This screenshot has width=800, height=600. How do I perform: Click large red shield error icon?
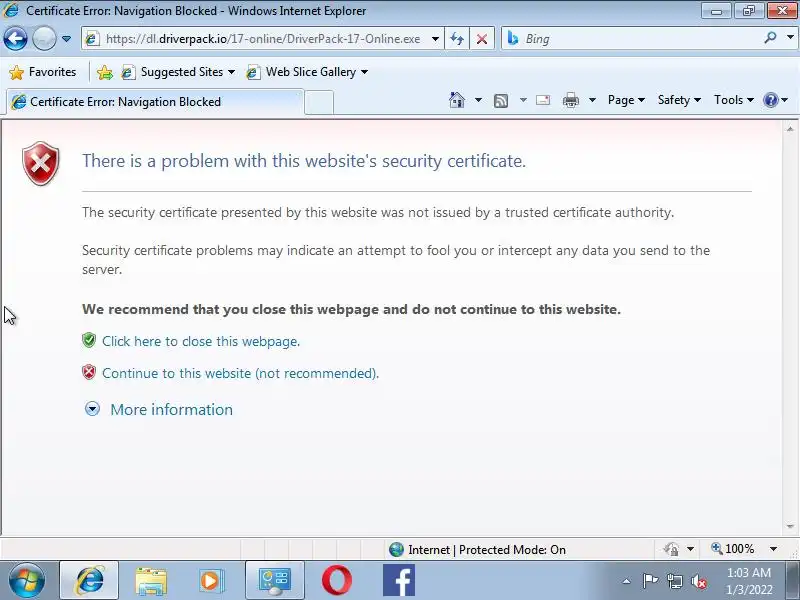41,163
